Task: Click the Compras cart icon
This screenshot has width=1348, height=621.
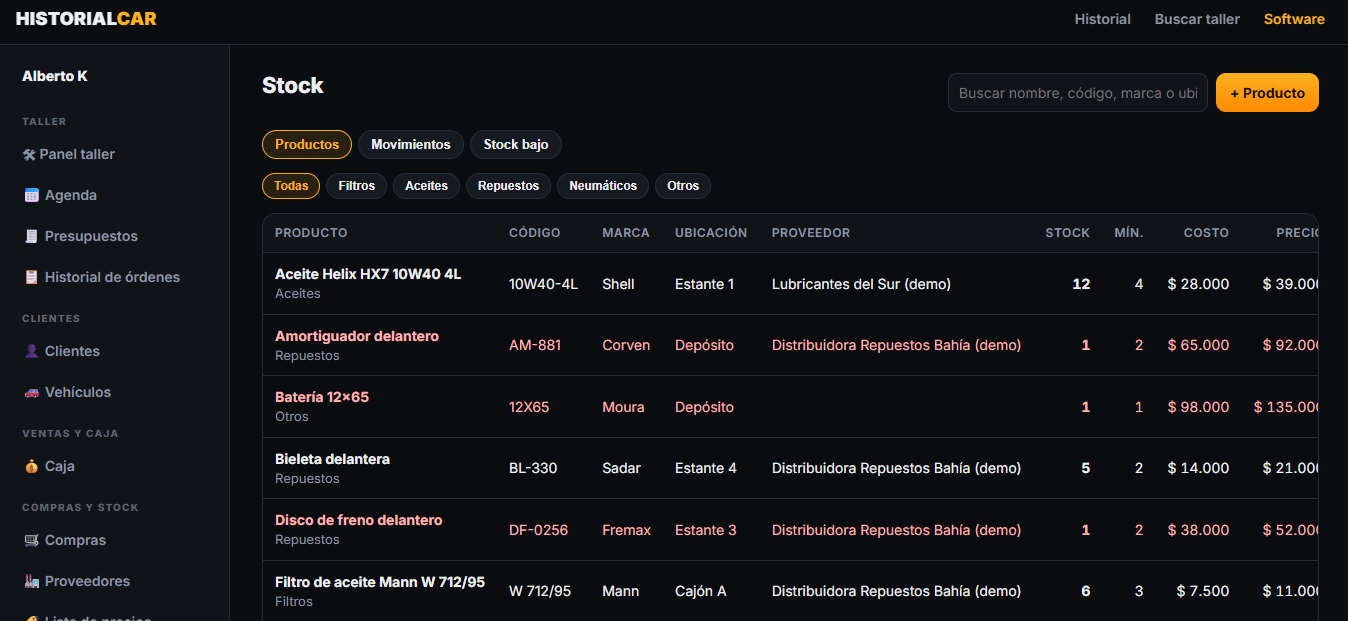Action: pyautogui.click(x=31, y=541)
